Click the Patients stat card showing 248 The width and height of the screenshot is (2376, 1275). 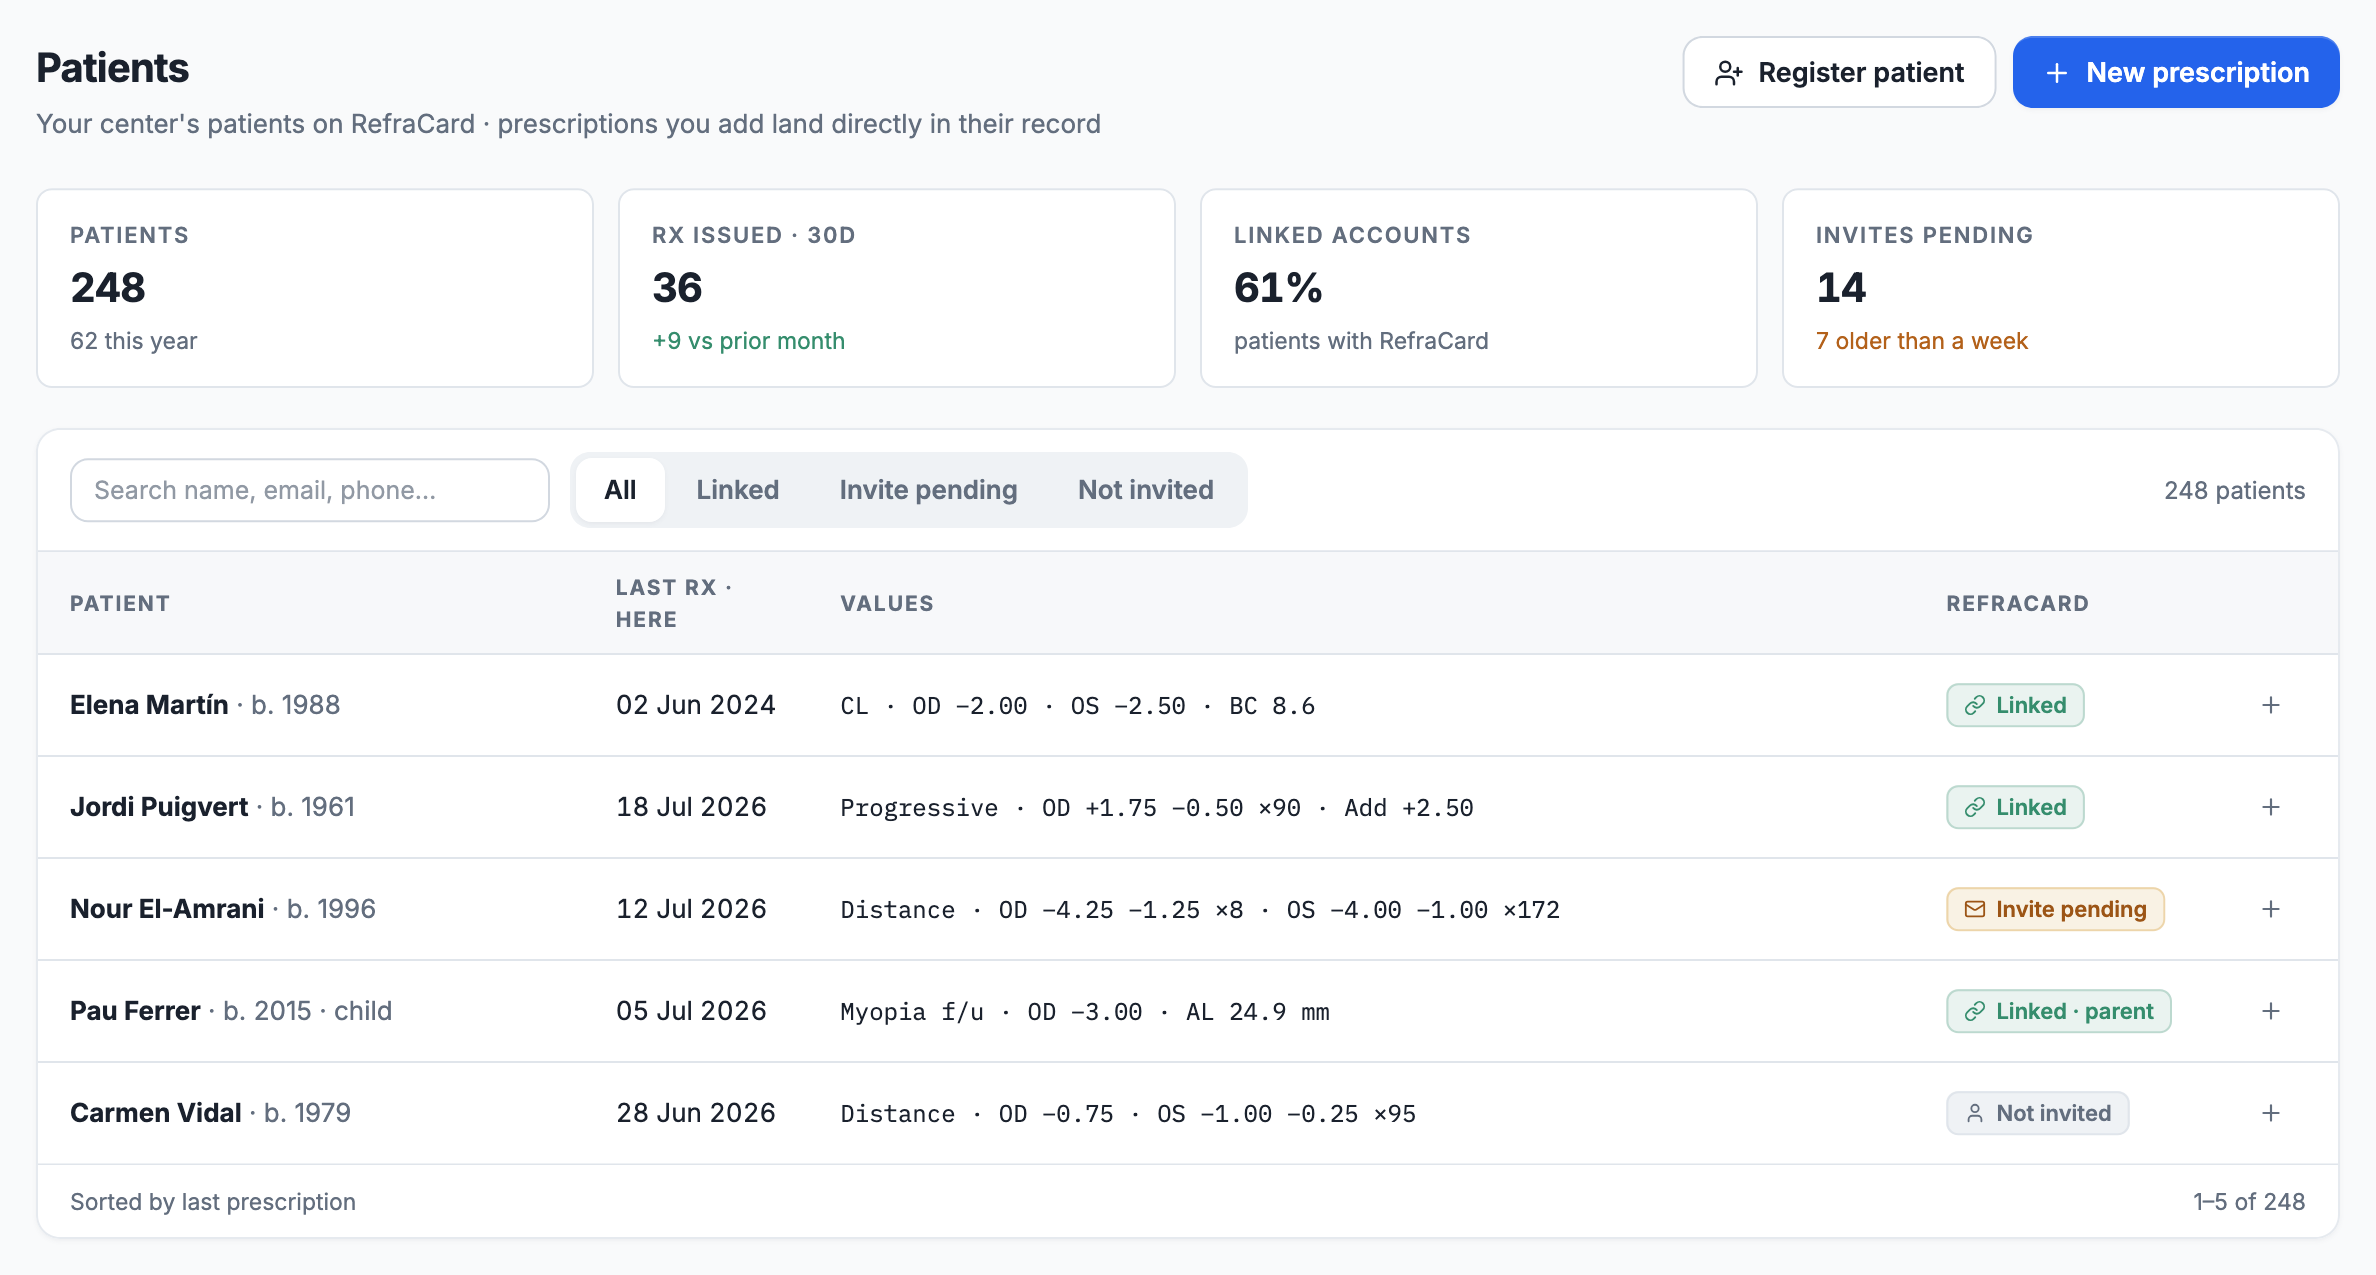coord(315,288)
